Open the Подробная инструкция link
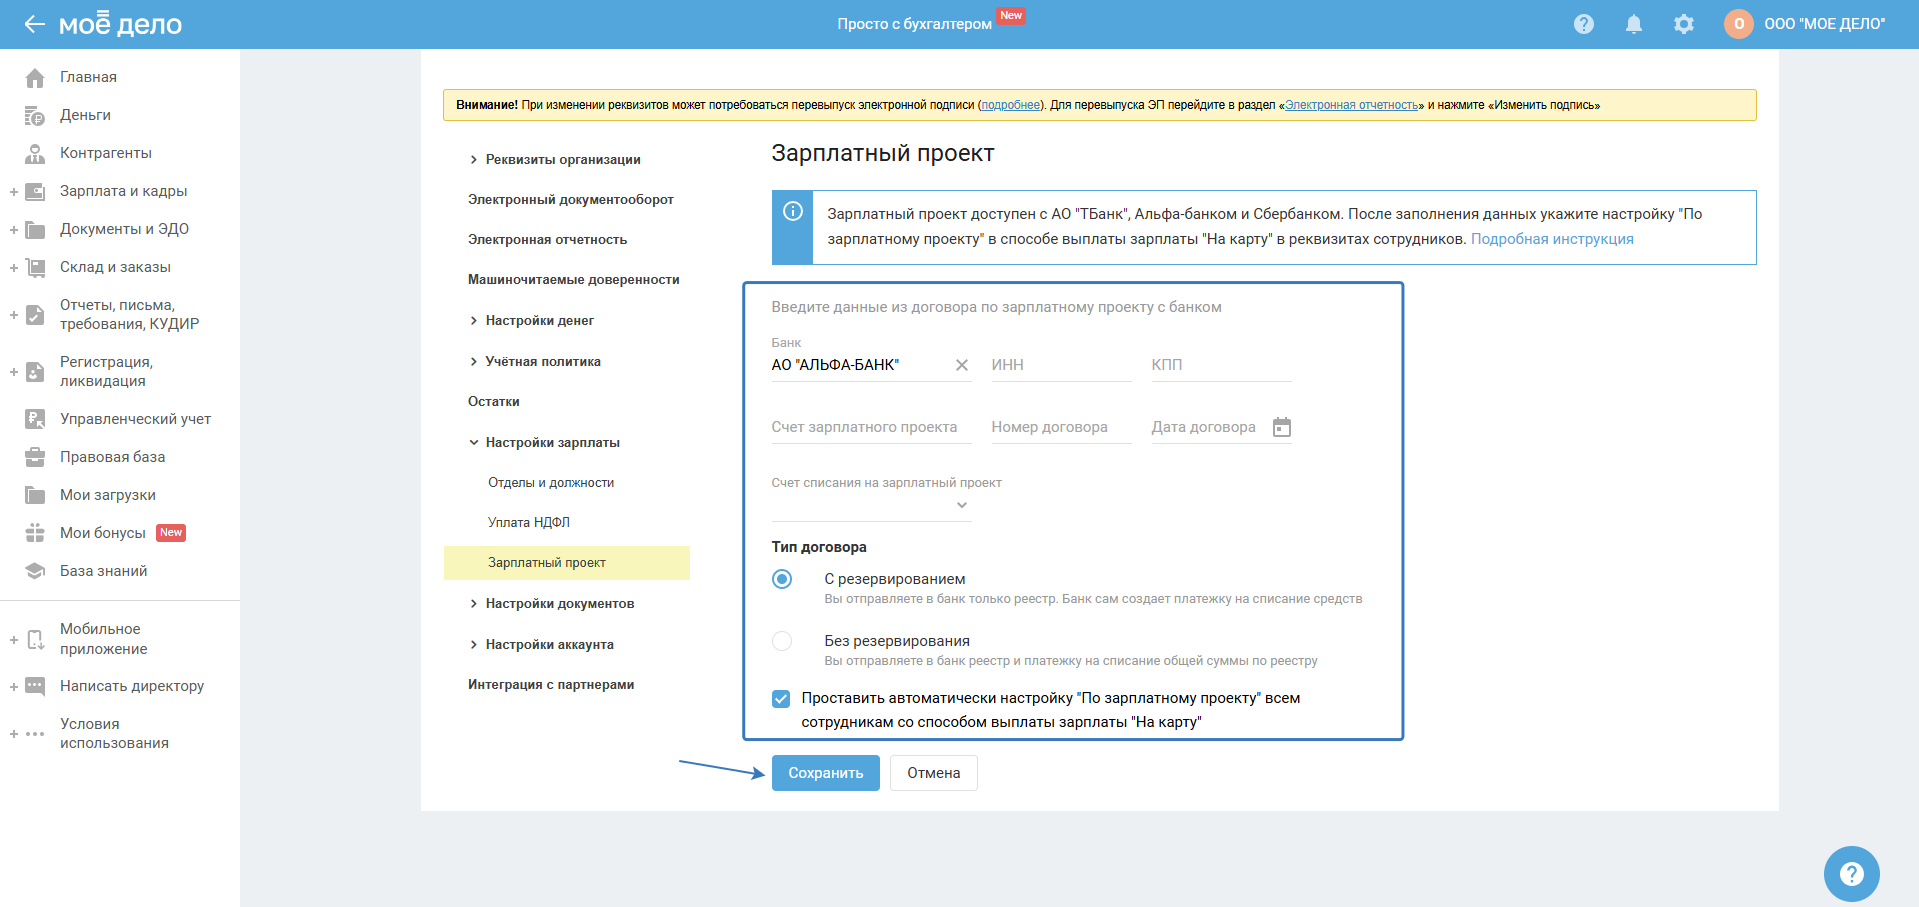 [x=1552, y=239]
